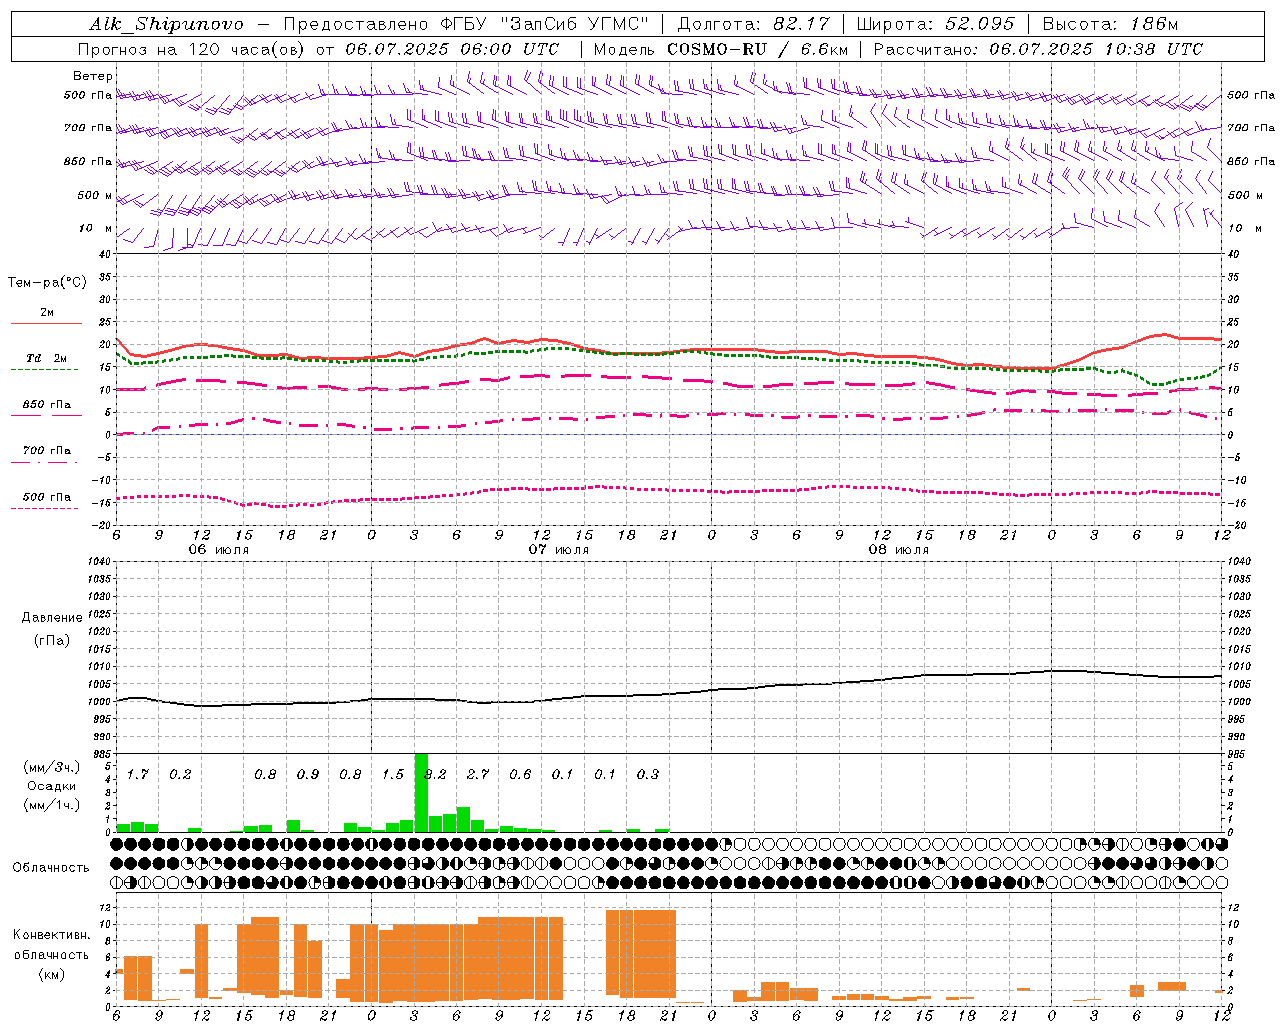Click the Td 2м dew point legend label
Viewport: 1280px width, 1024px height.
click(47, 358)
